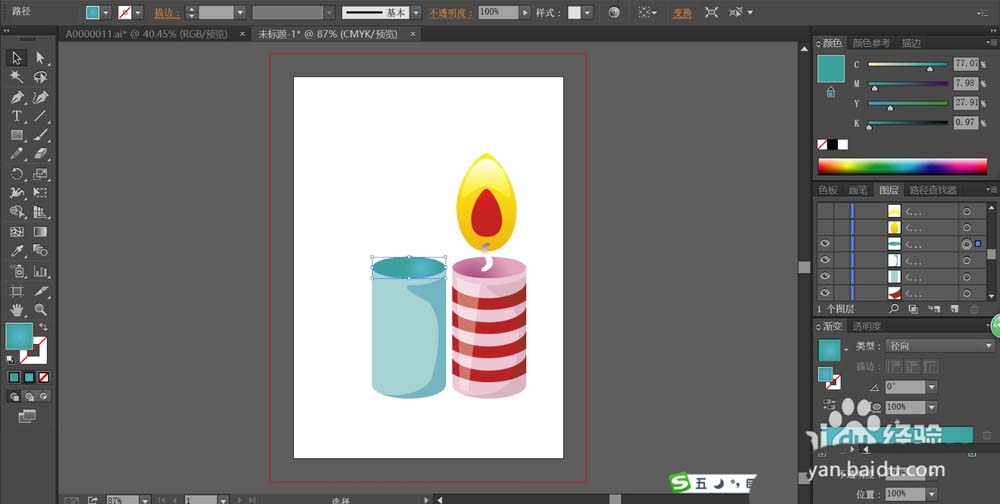The image size is (1000, 504).
Task: Open the zoom level 87% dropdown
Action: (145, 500)
